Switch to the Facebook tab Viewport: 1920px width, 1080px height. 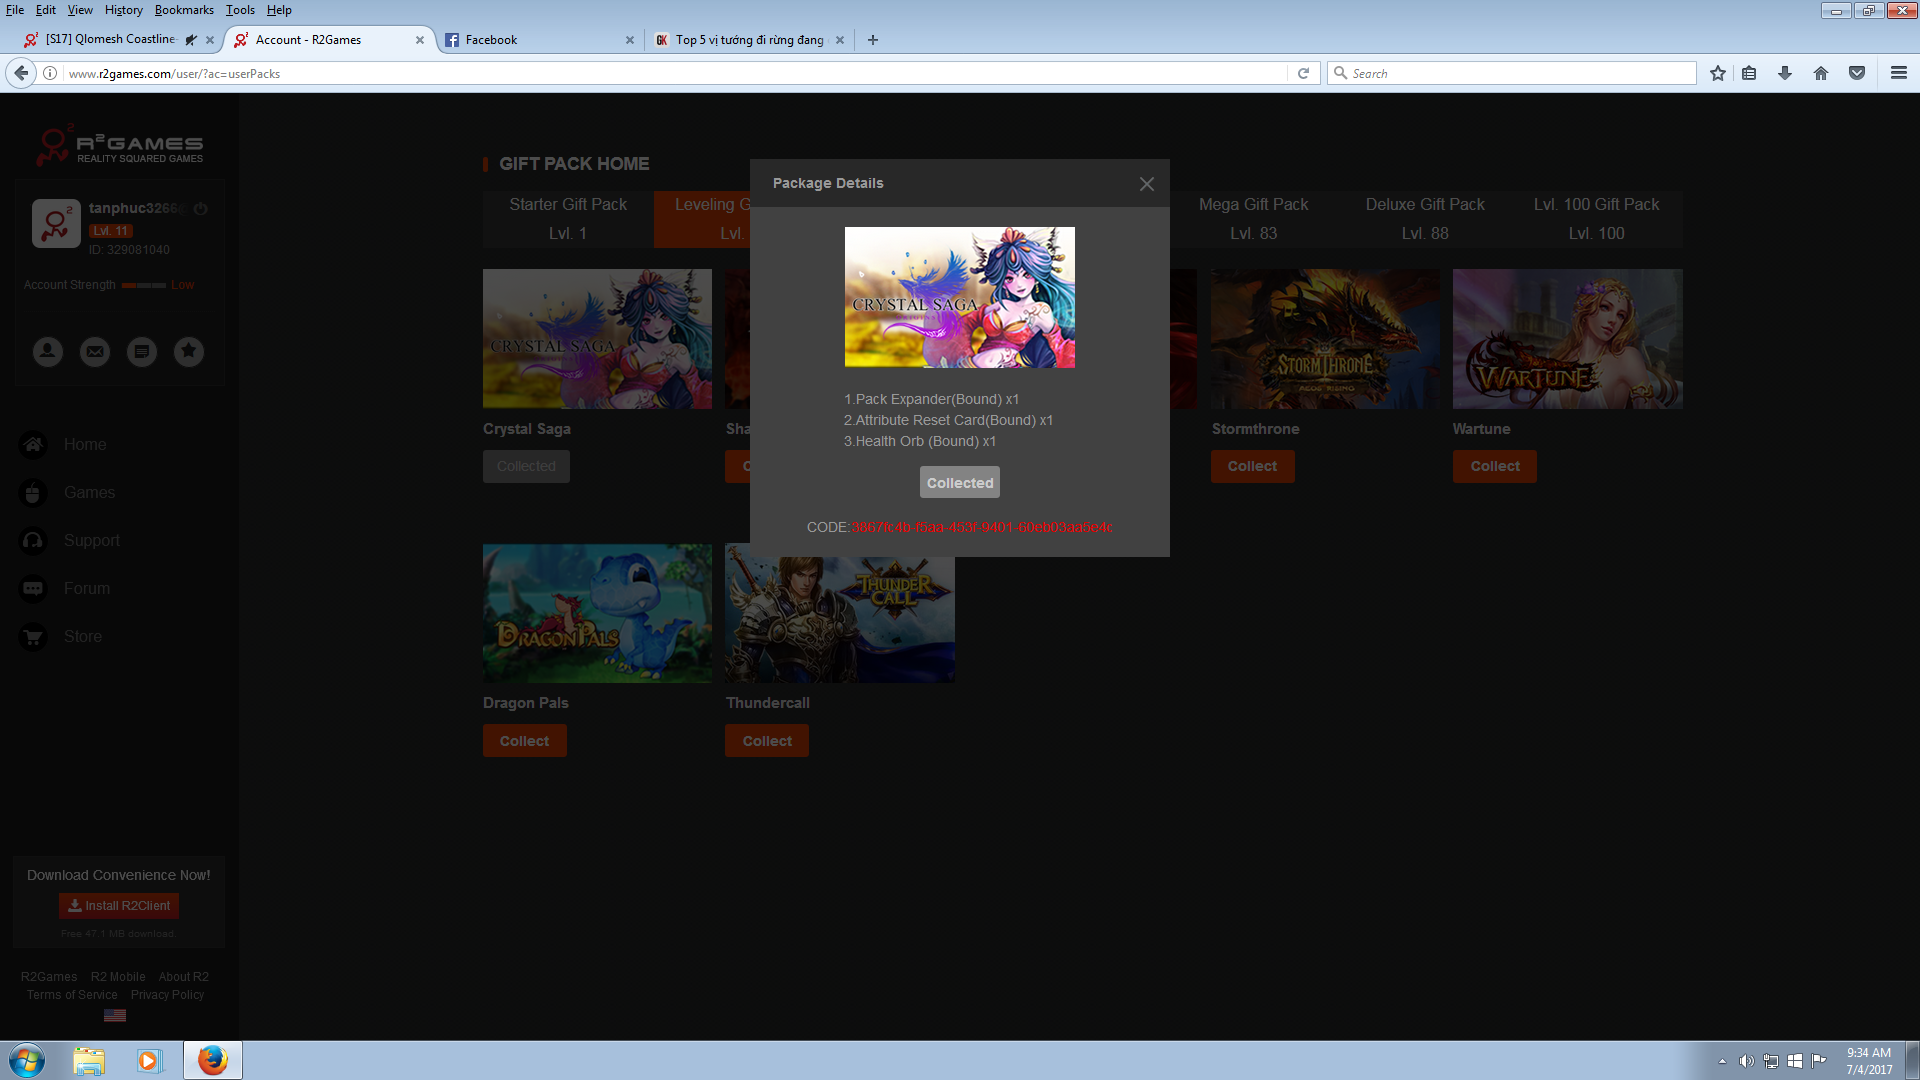coord(530,40)
